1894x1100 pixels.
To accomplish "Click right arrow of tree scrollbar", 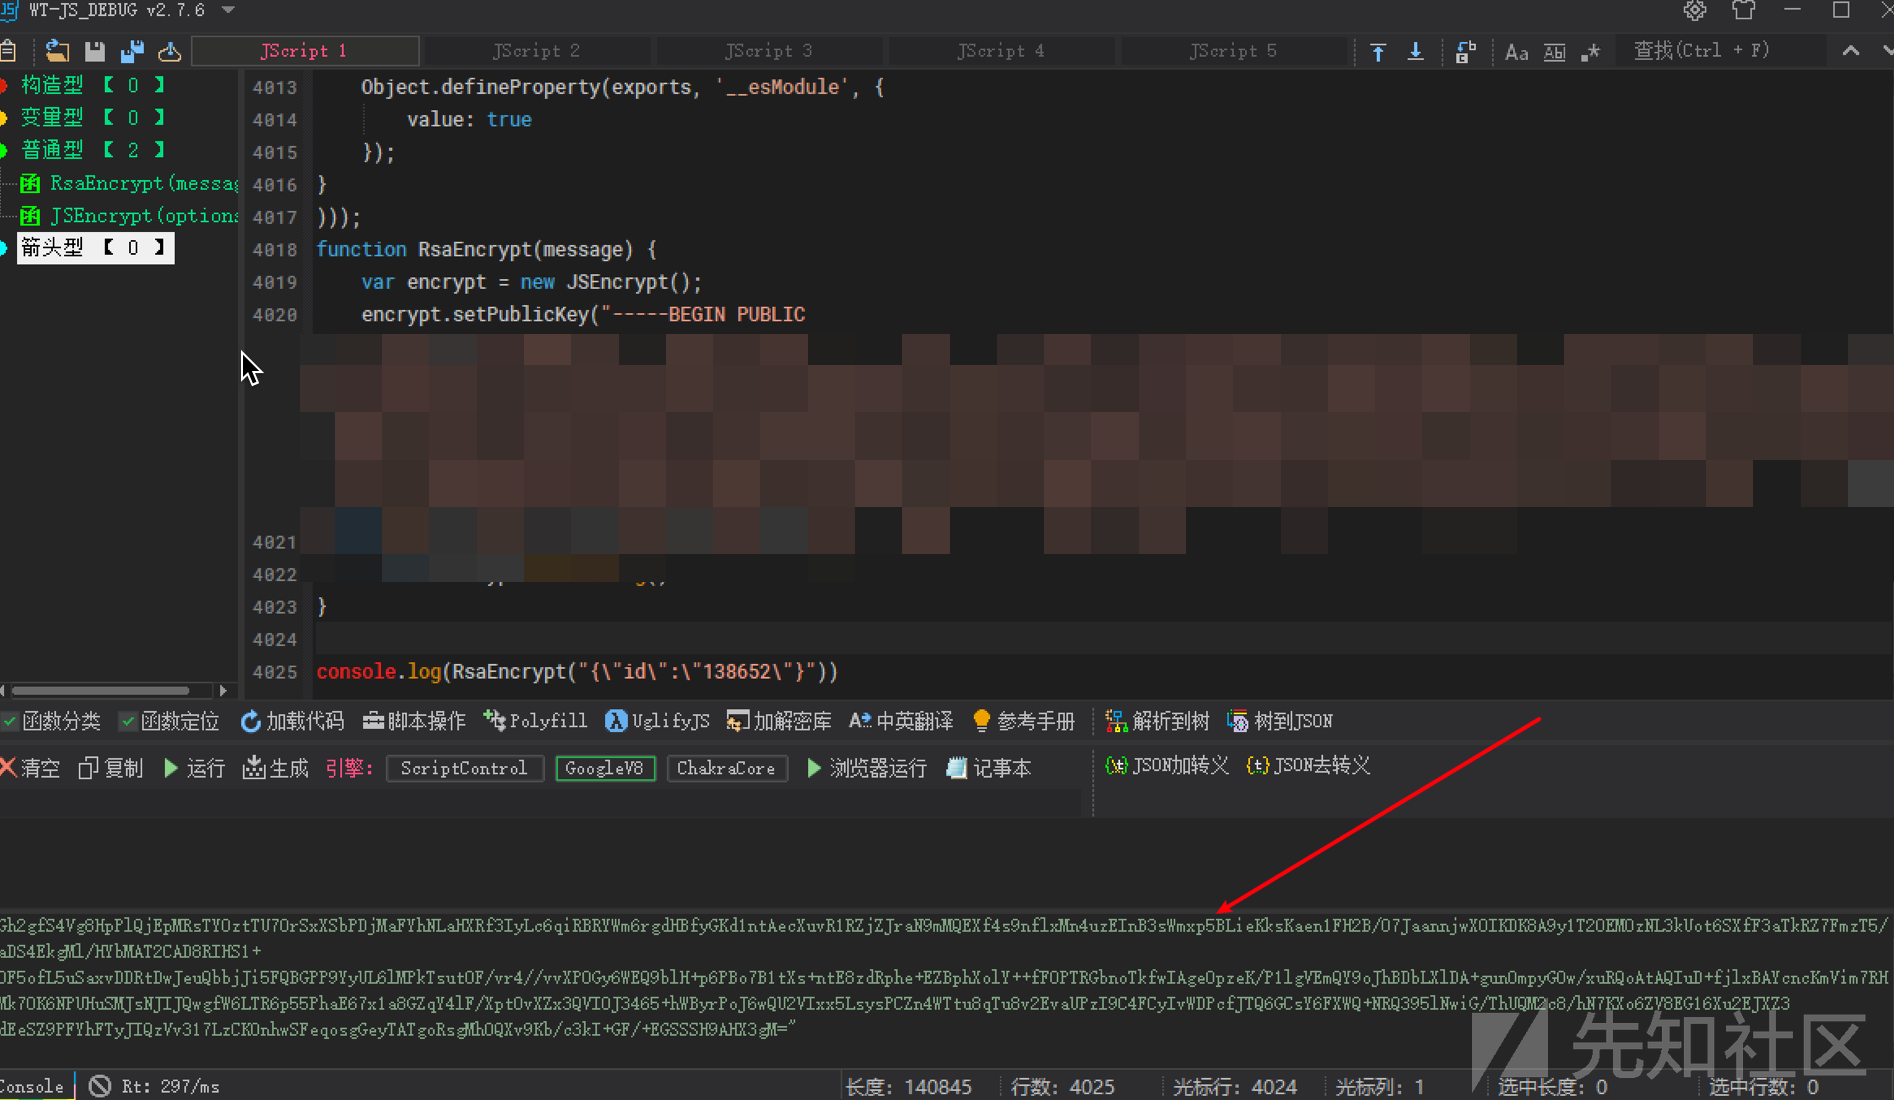I will click(224, 690).
